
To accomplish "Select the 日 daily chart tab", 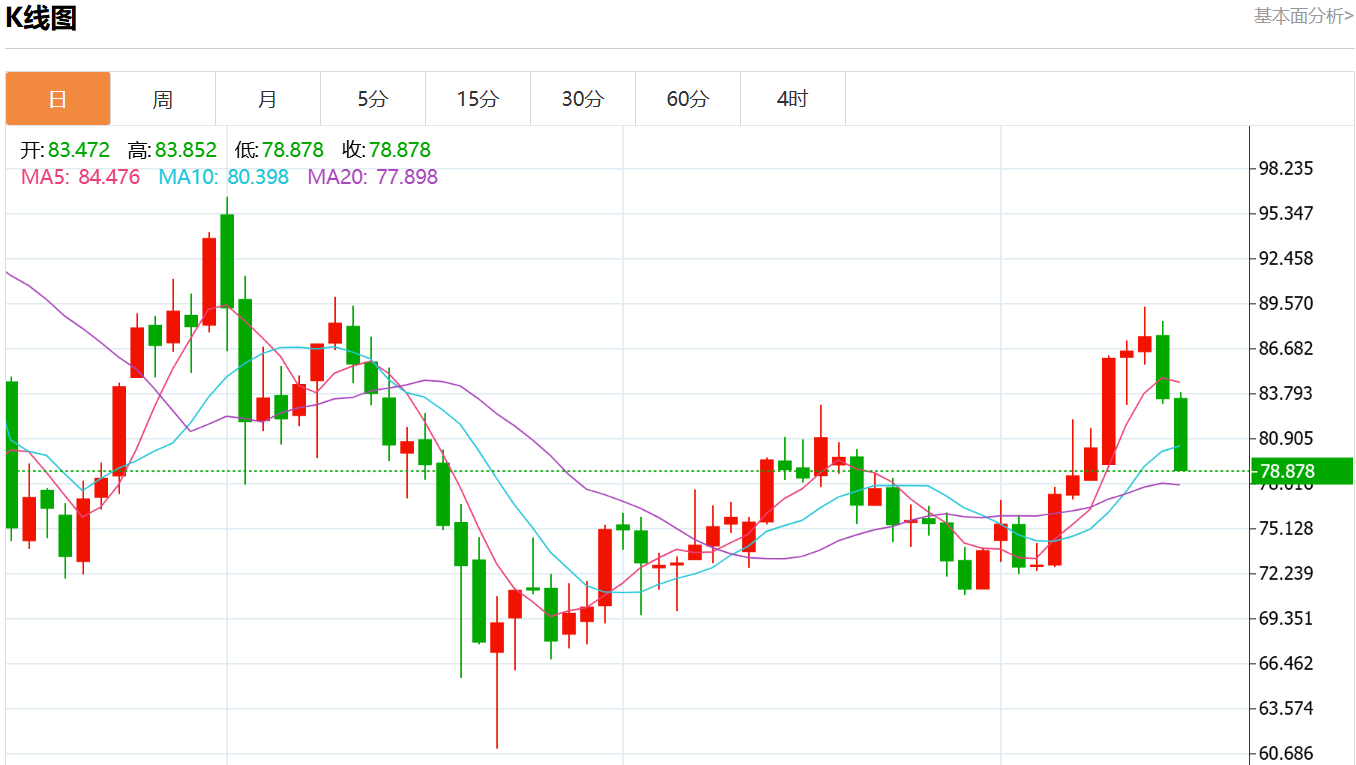I will click(x=58, y=99).
